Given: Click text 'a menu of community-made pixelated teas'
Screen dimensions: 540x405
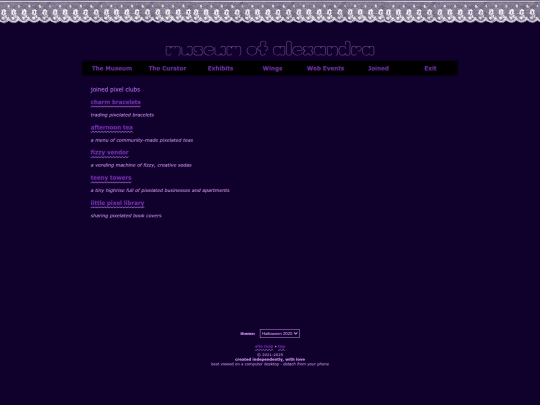Looking at the screenshot, I should pos(142,140).
